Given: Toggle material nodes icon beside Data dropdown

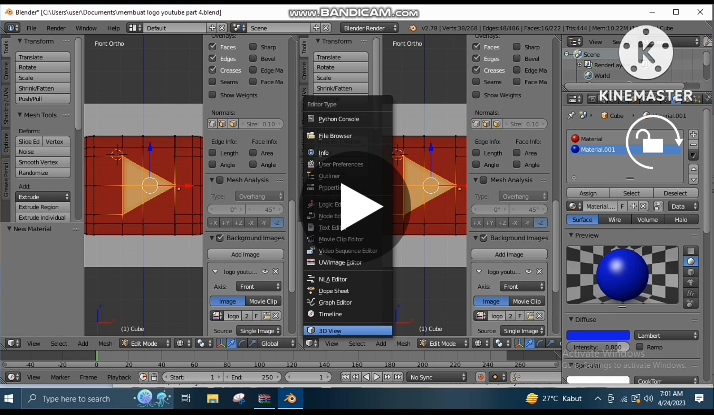Looking at the screenshot, I should tap(658, 206).
